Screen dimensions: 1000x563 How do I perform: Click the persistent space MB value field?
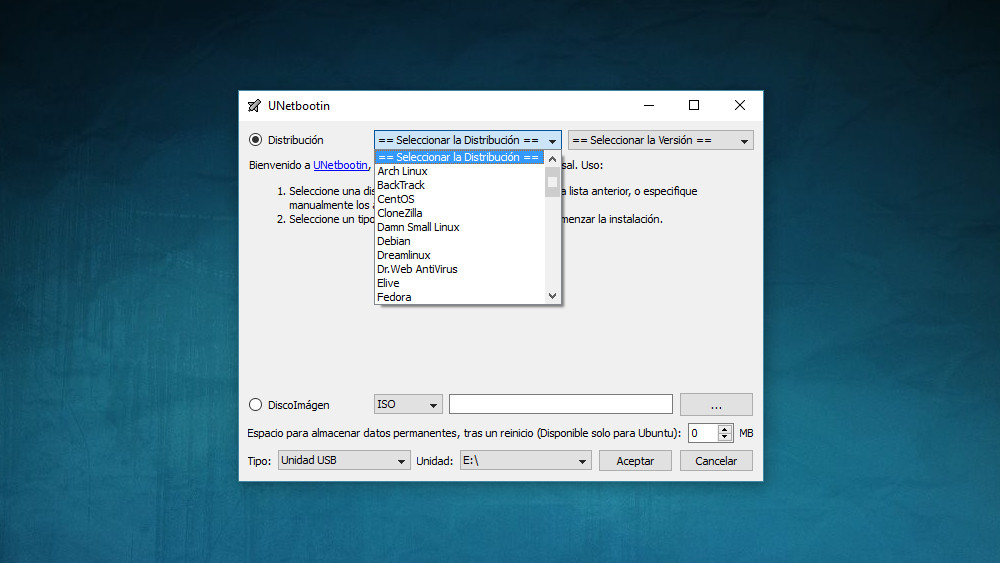tap(703, 434)
